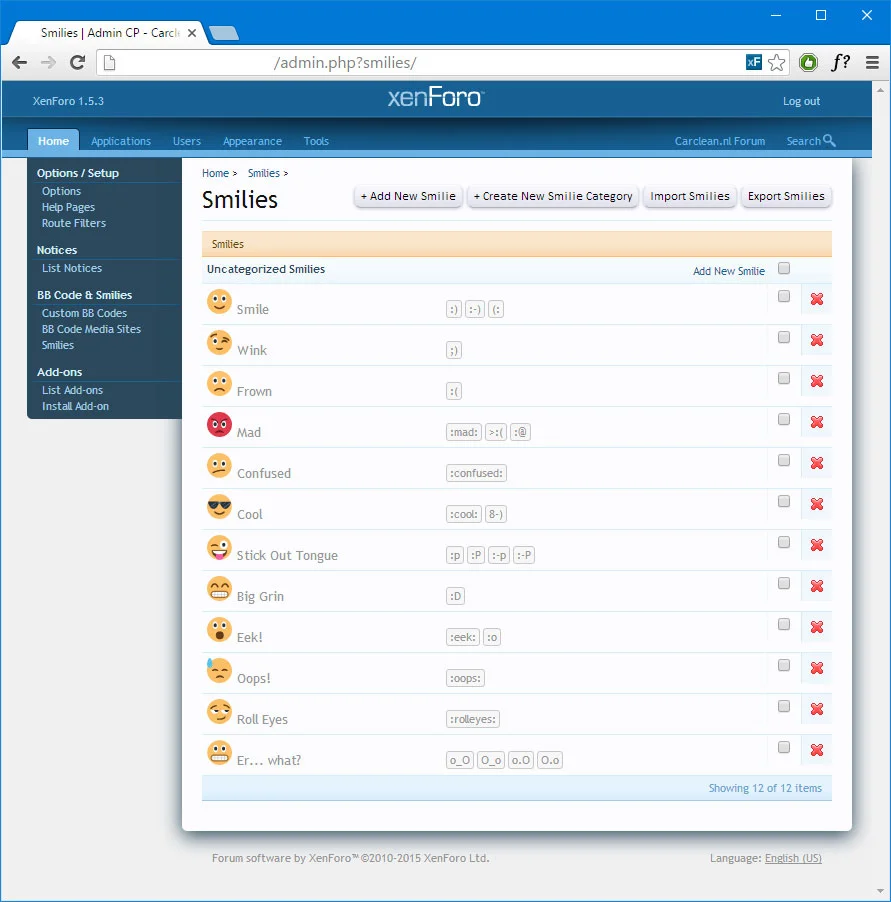Delete the Cool smilie with red X
Screen dimensions: 891x902
[x=816, y=504]
